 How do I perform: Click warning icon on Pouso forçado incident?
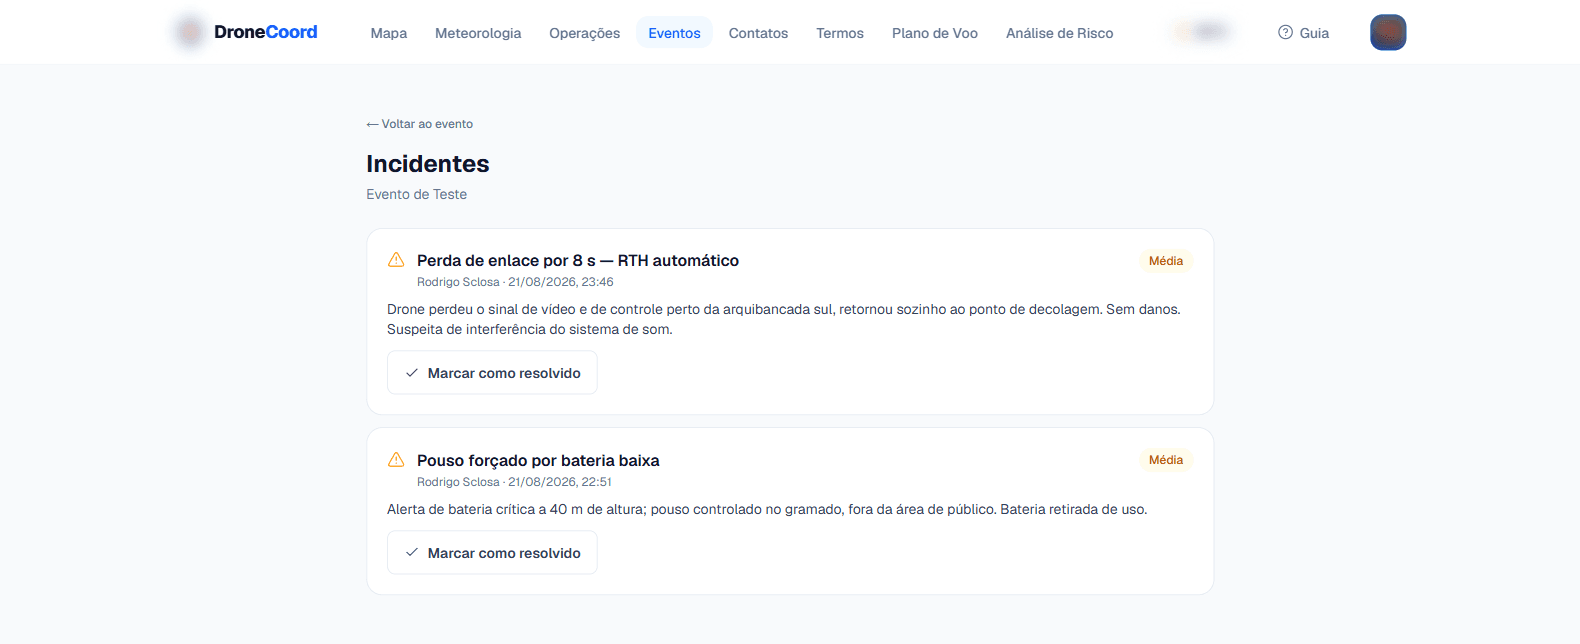point(396,460)
